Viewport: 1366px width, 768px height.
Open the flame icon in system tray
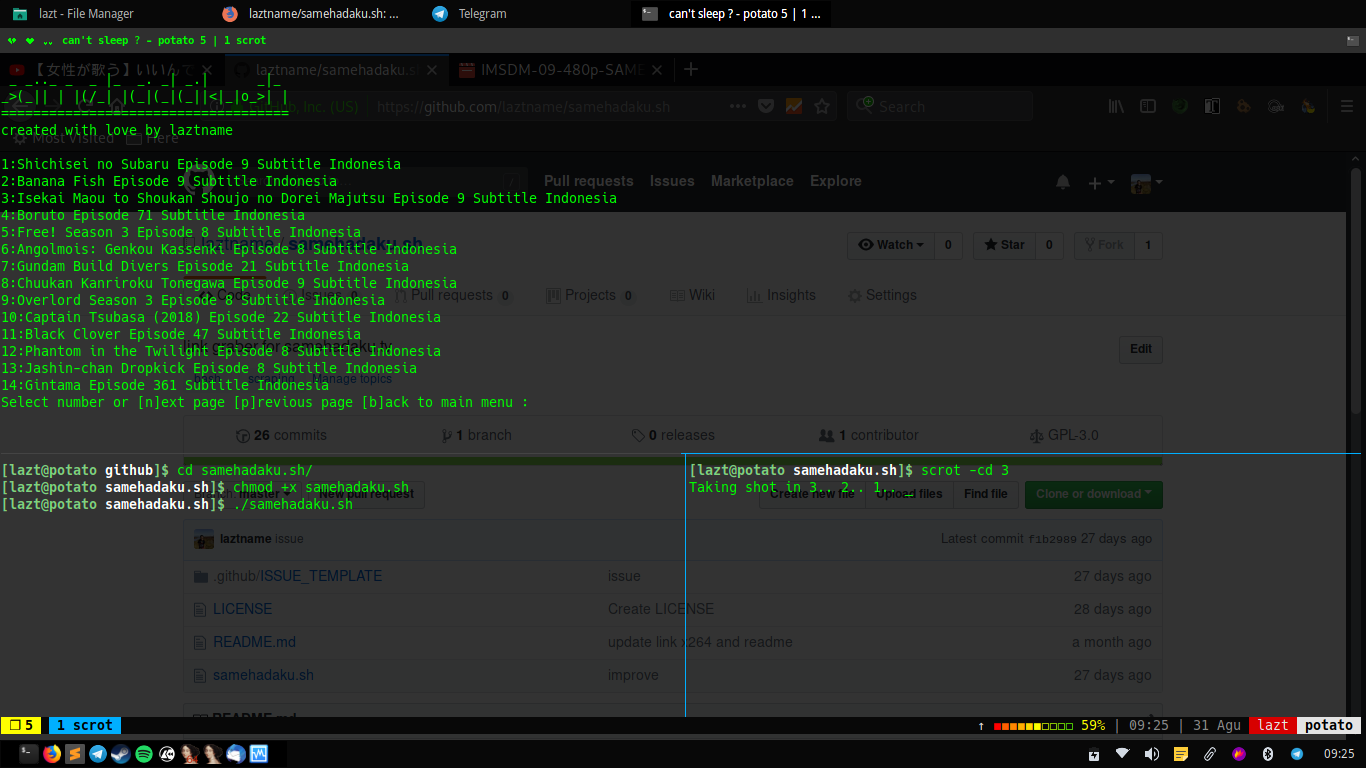pos(1239,754)
